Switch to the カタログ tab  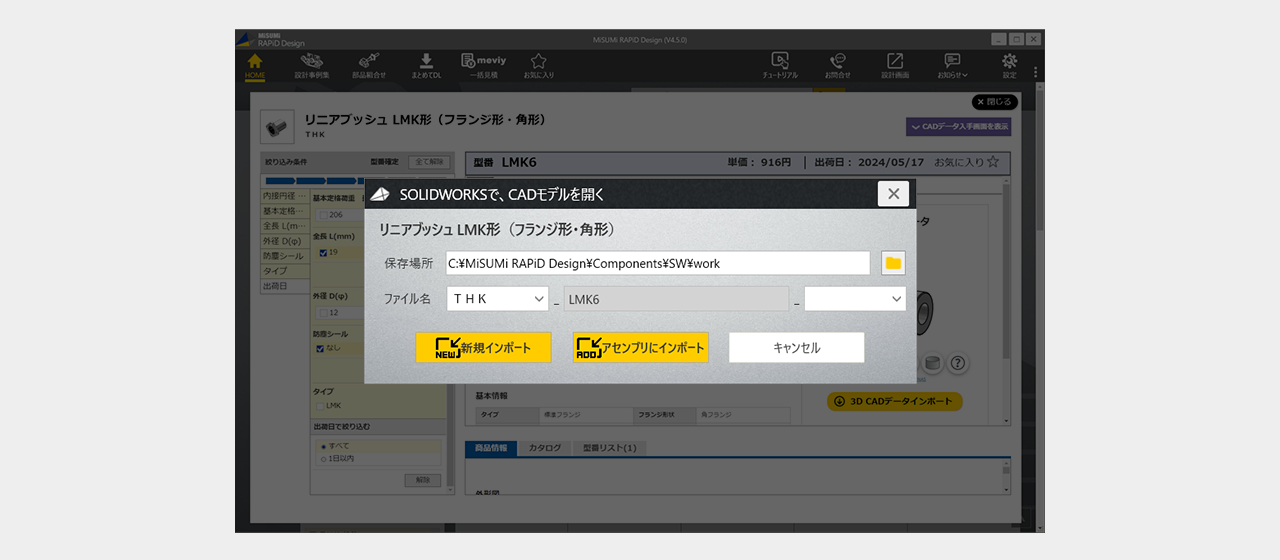pos(545,448)
